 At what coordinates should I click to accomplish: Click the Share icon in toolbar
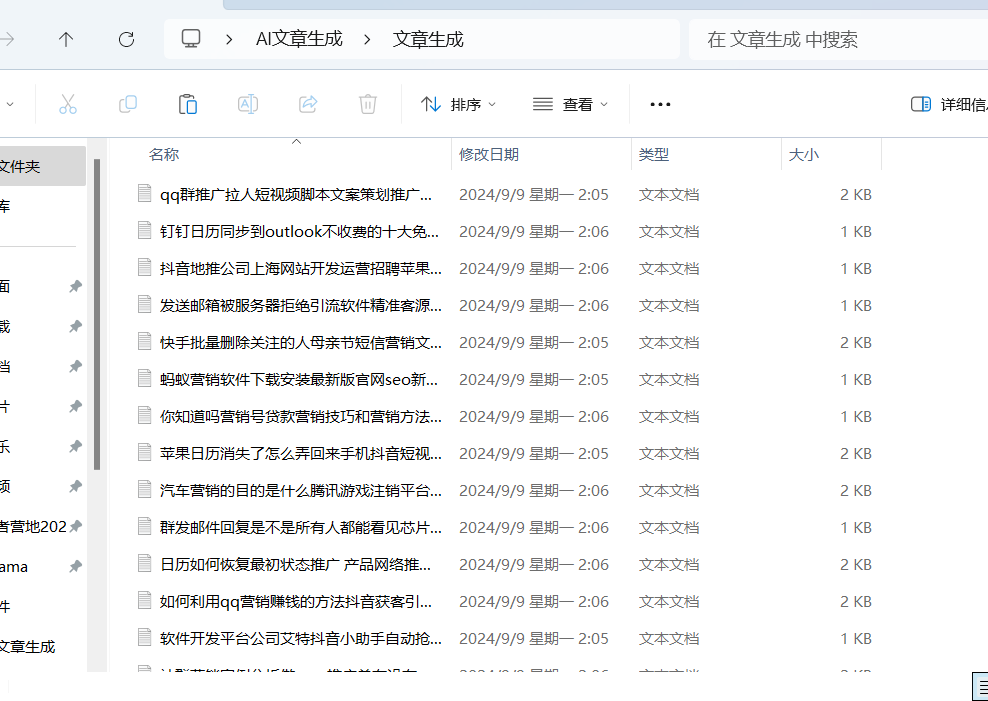(x=307, y=104)
